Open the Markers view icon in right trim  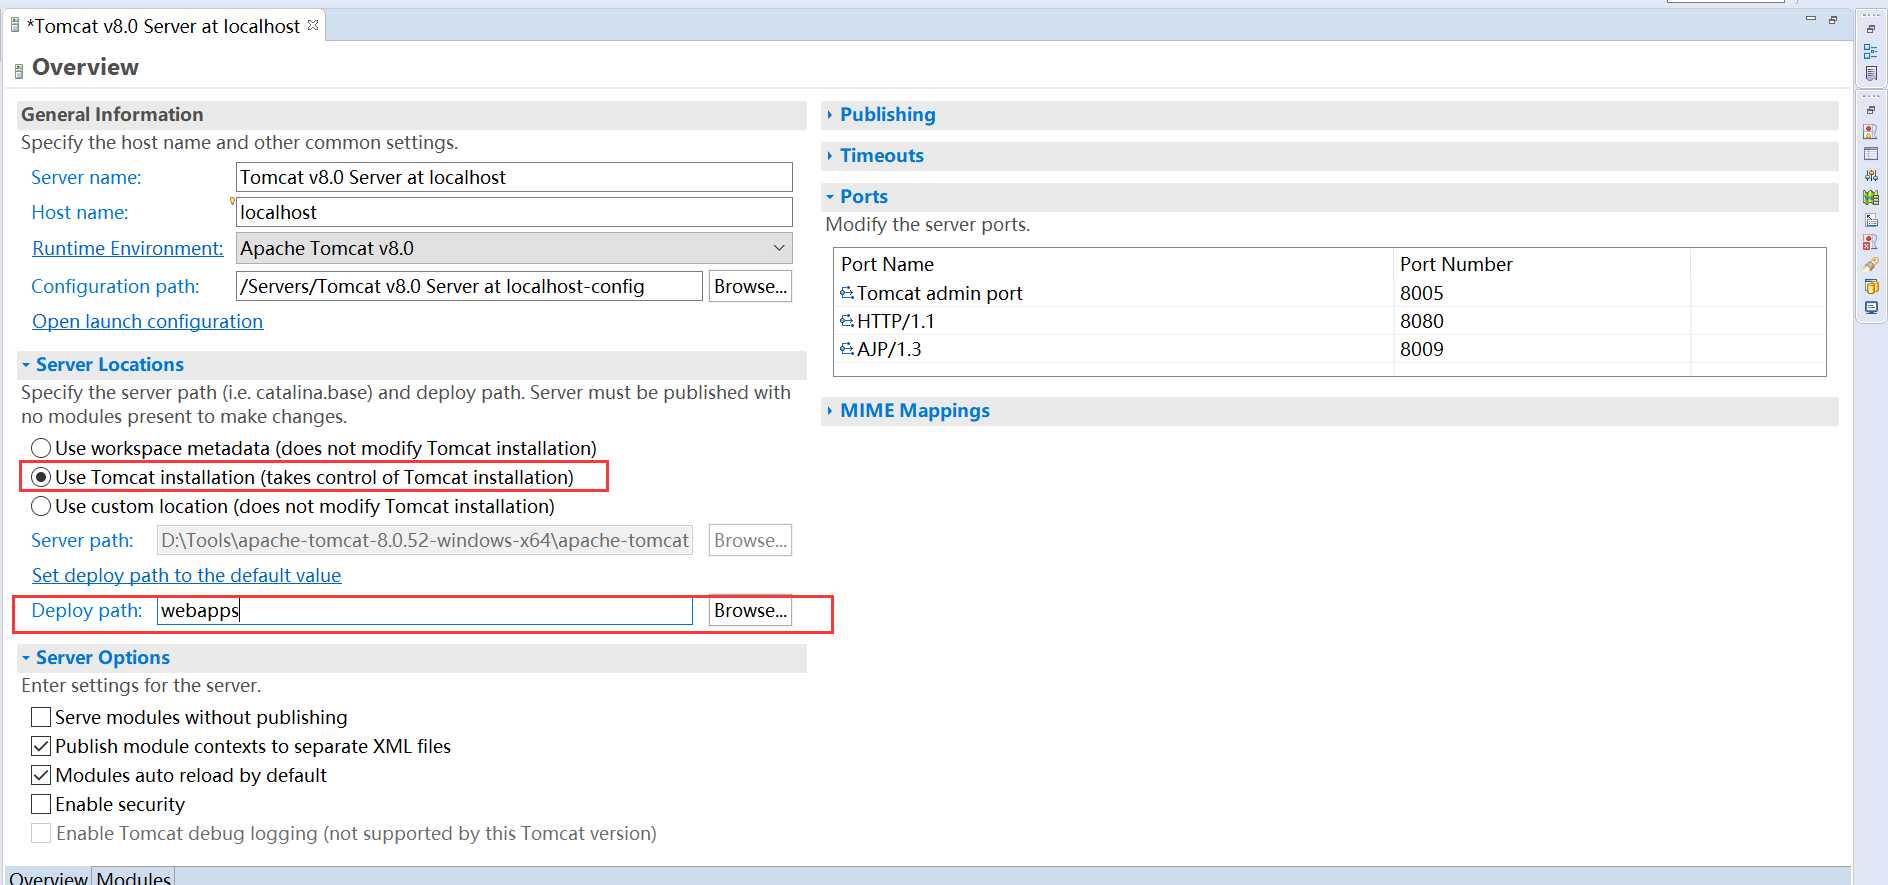[1871, 132]
